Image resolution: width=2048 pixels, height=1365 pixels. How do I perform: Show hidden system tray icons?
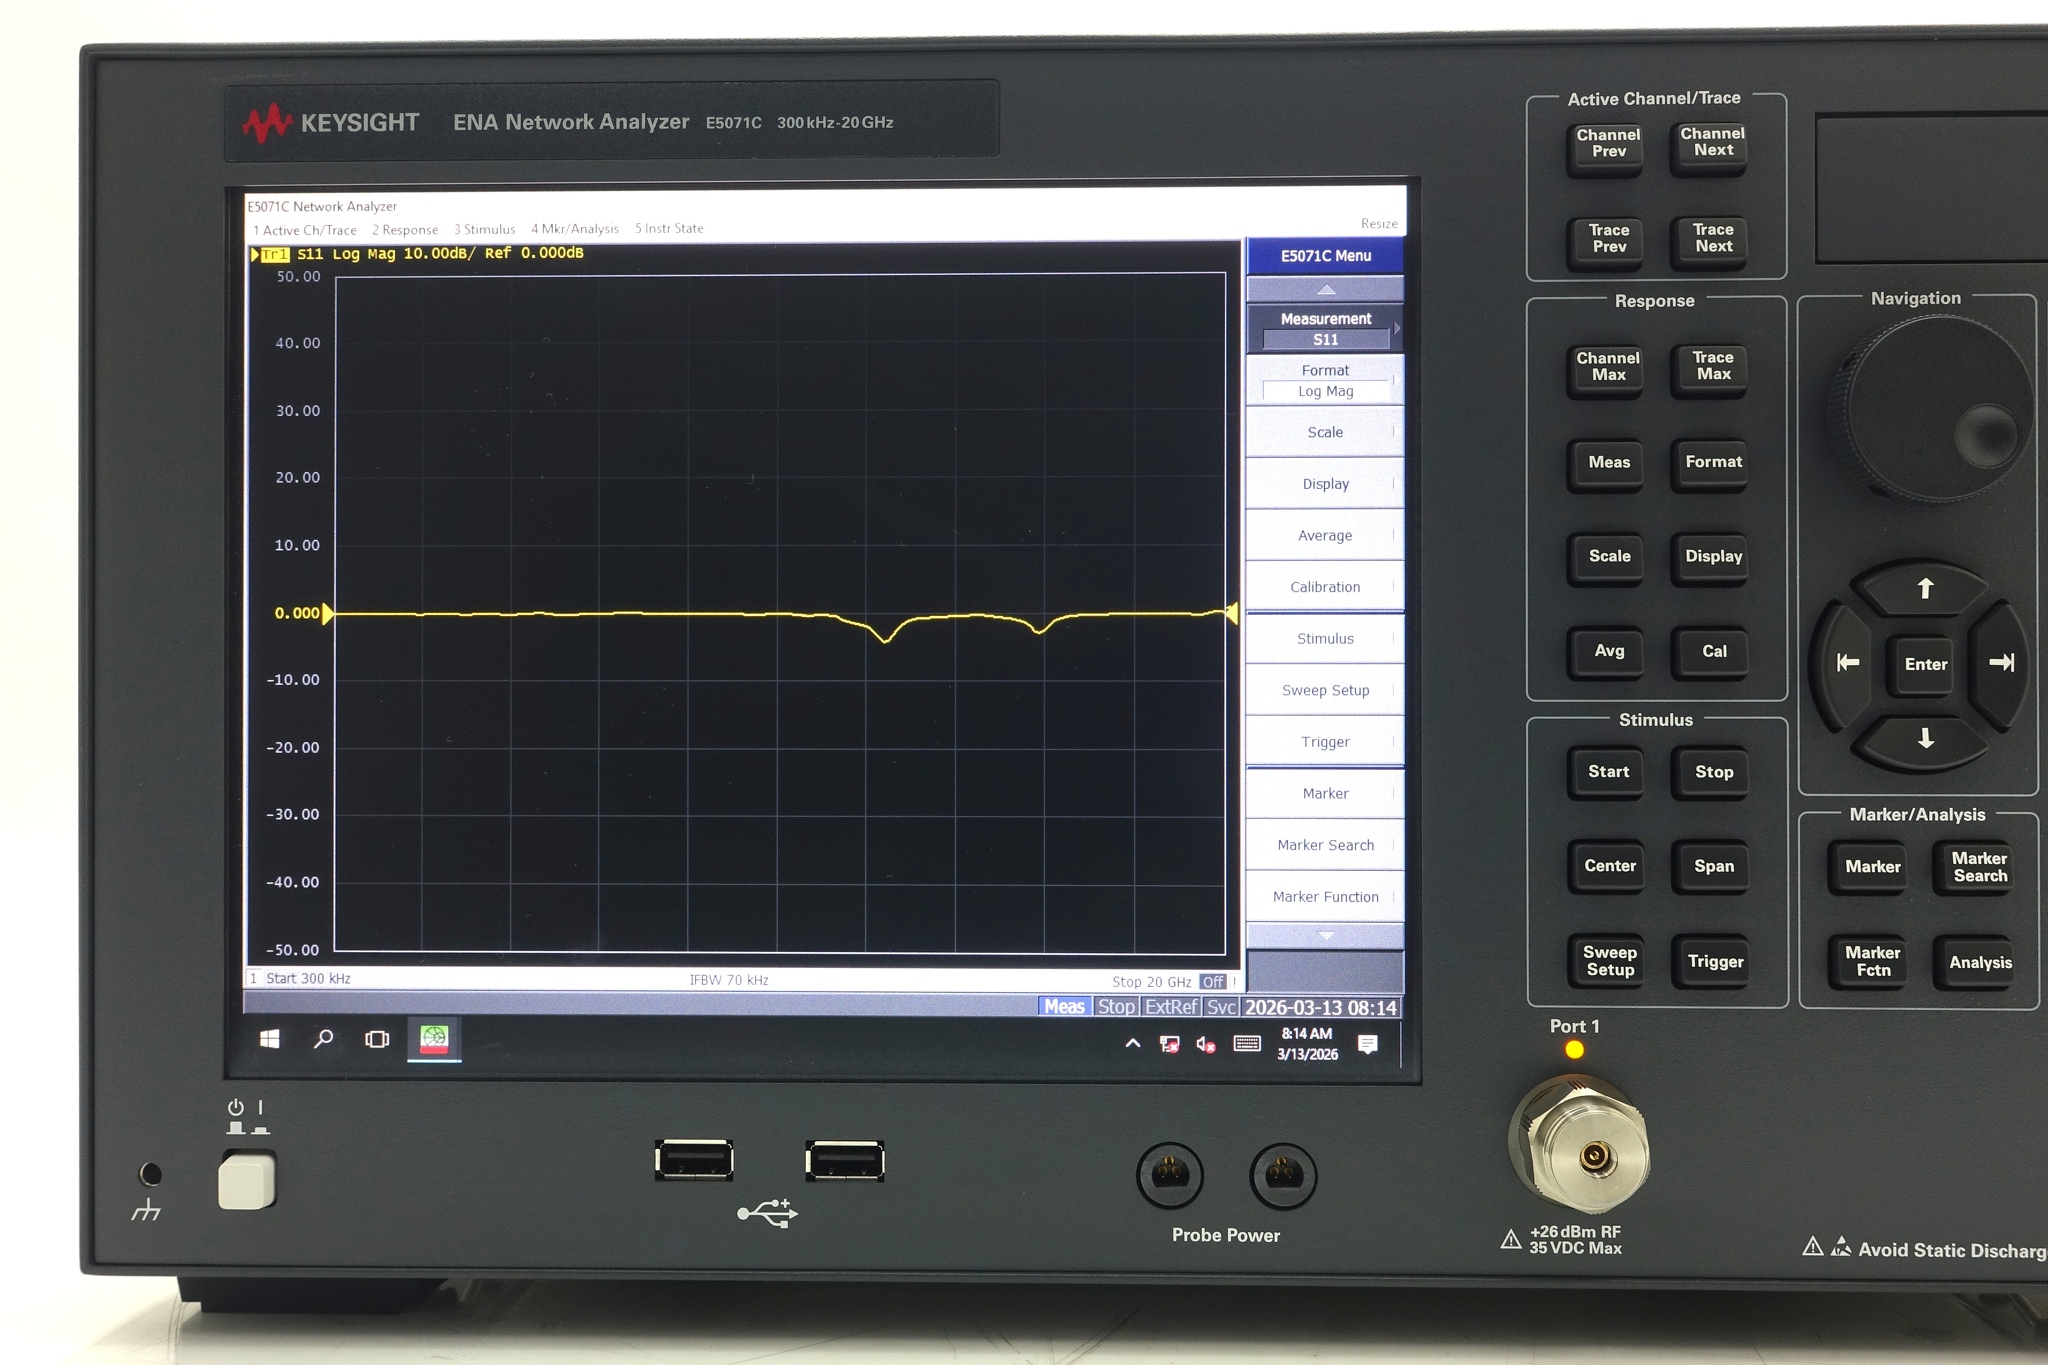(1132, 1043)
